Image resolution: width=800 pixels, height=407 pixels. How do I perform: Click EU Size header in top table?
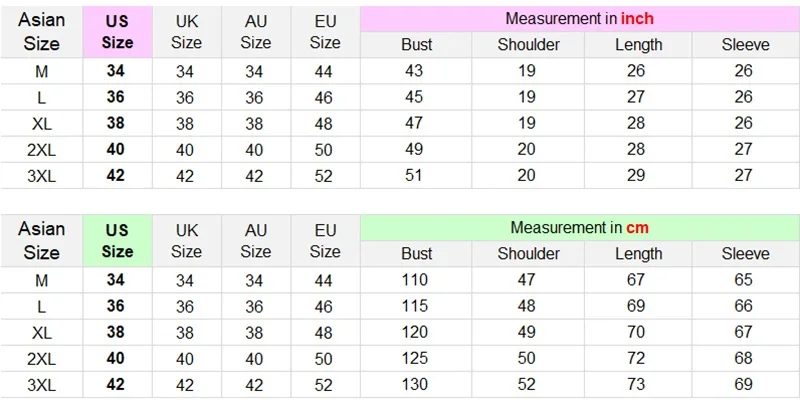coord(325,32)
